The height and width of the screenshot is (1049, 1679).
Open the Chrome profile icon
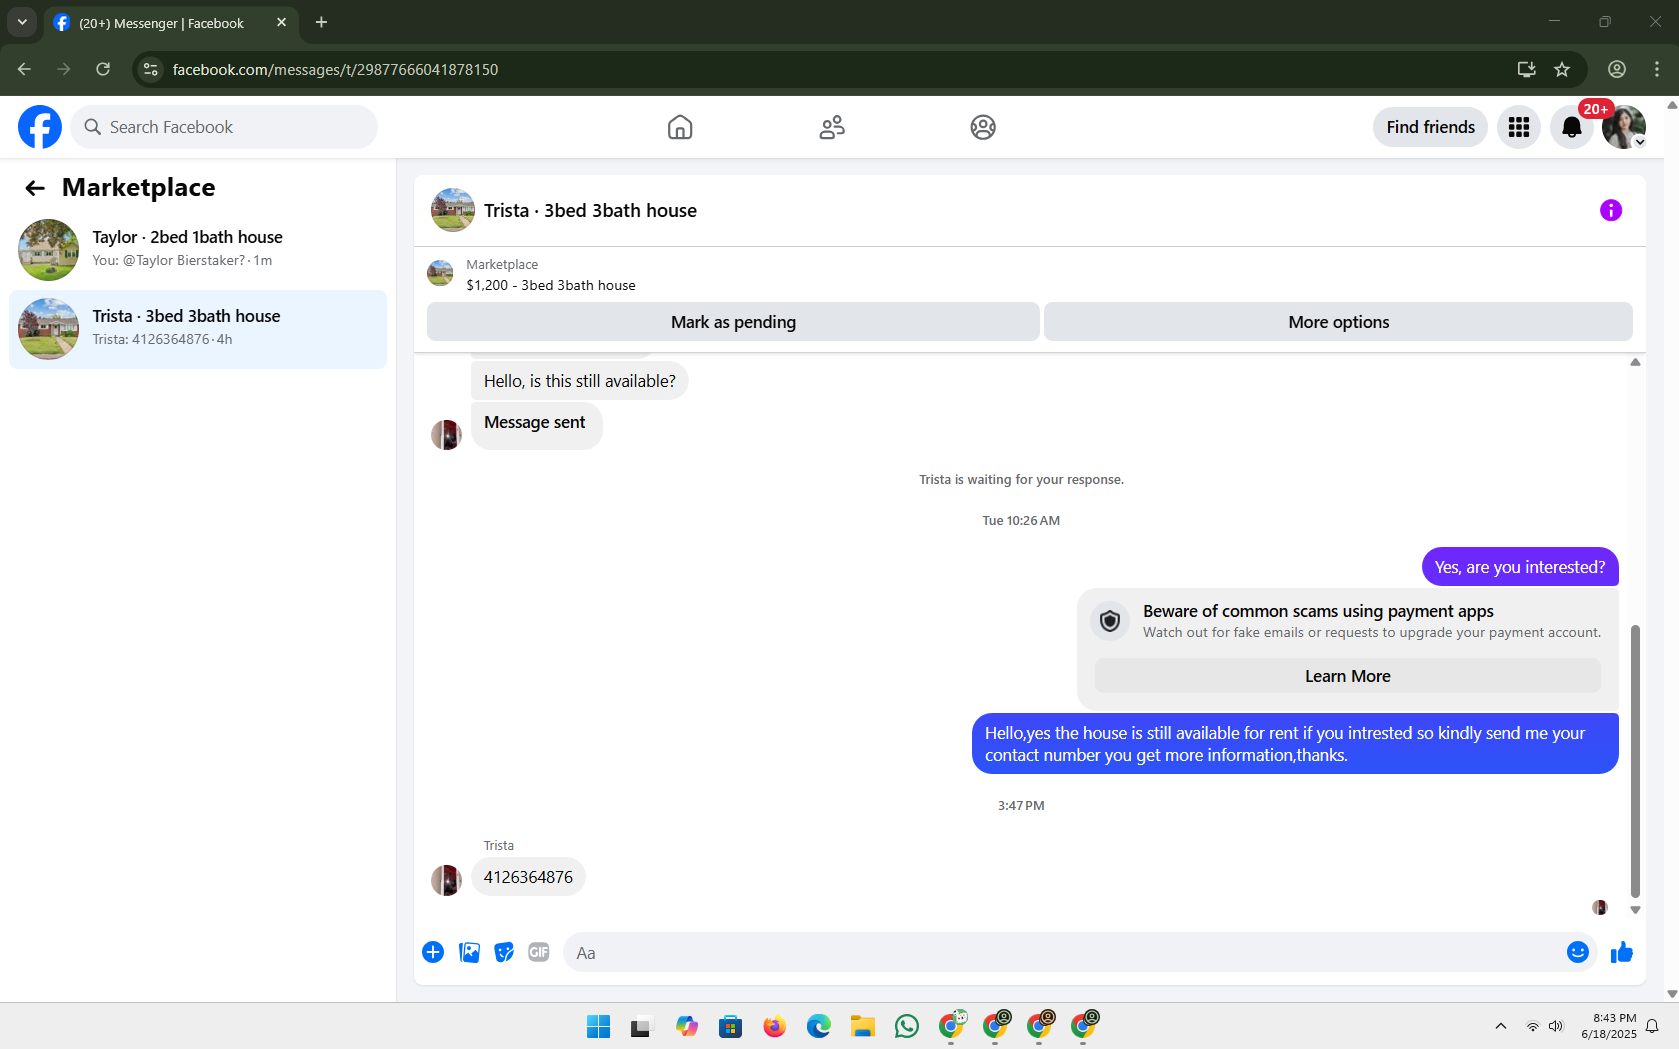coord(1617,69)
